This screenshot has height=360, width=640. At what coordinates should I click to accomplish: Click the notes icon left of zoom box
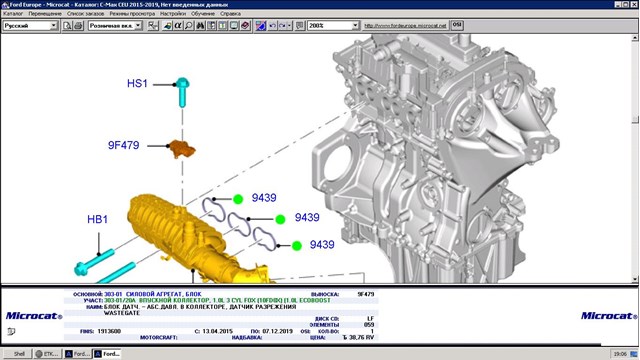coord(300,25)
